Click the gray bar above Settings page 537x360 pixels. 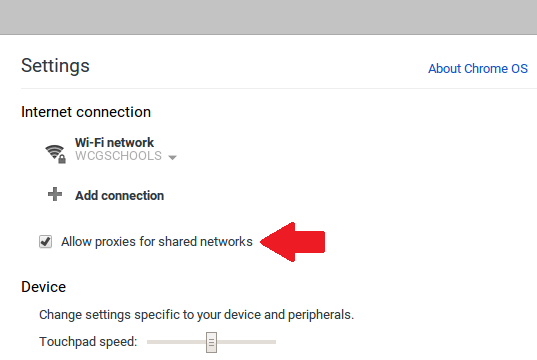pyautogui.click(x=268, y=17)
